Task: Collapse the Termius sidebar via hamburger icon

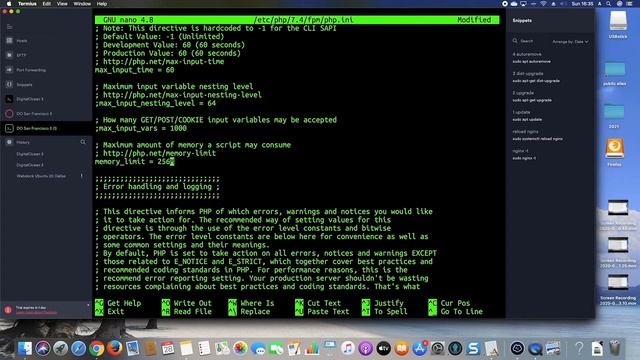Action: (x=9, y=27)
